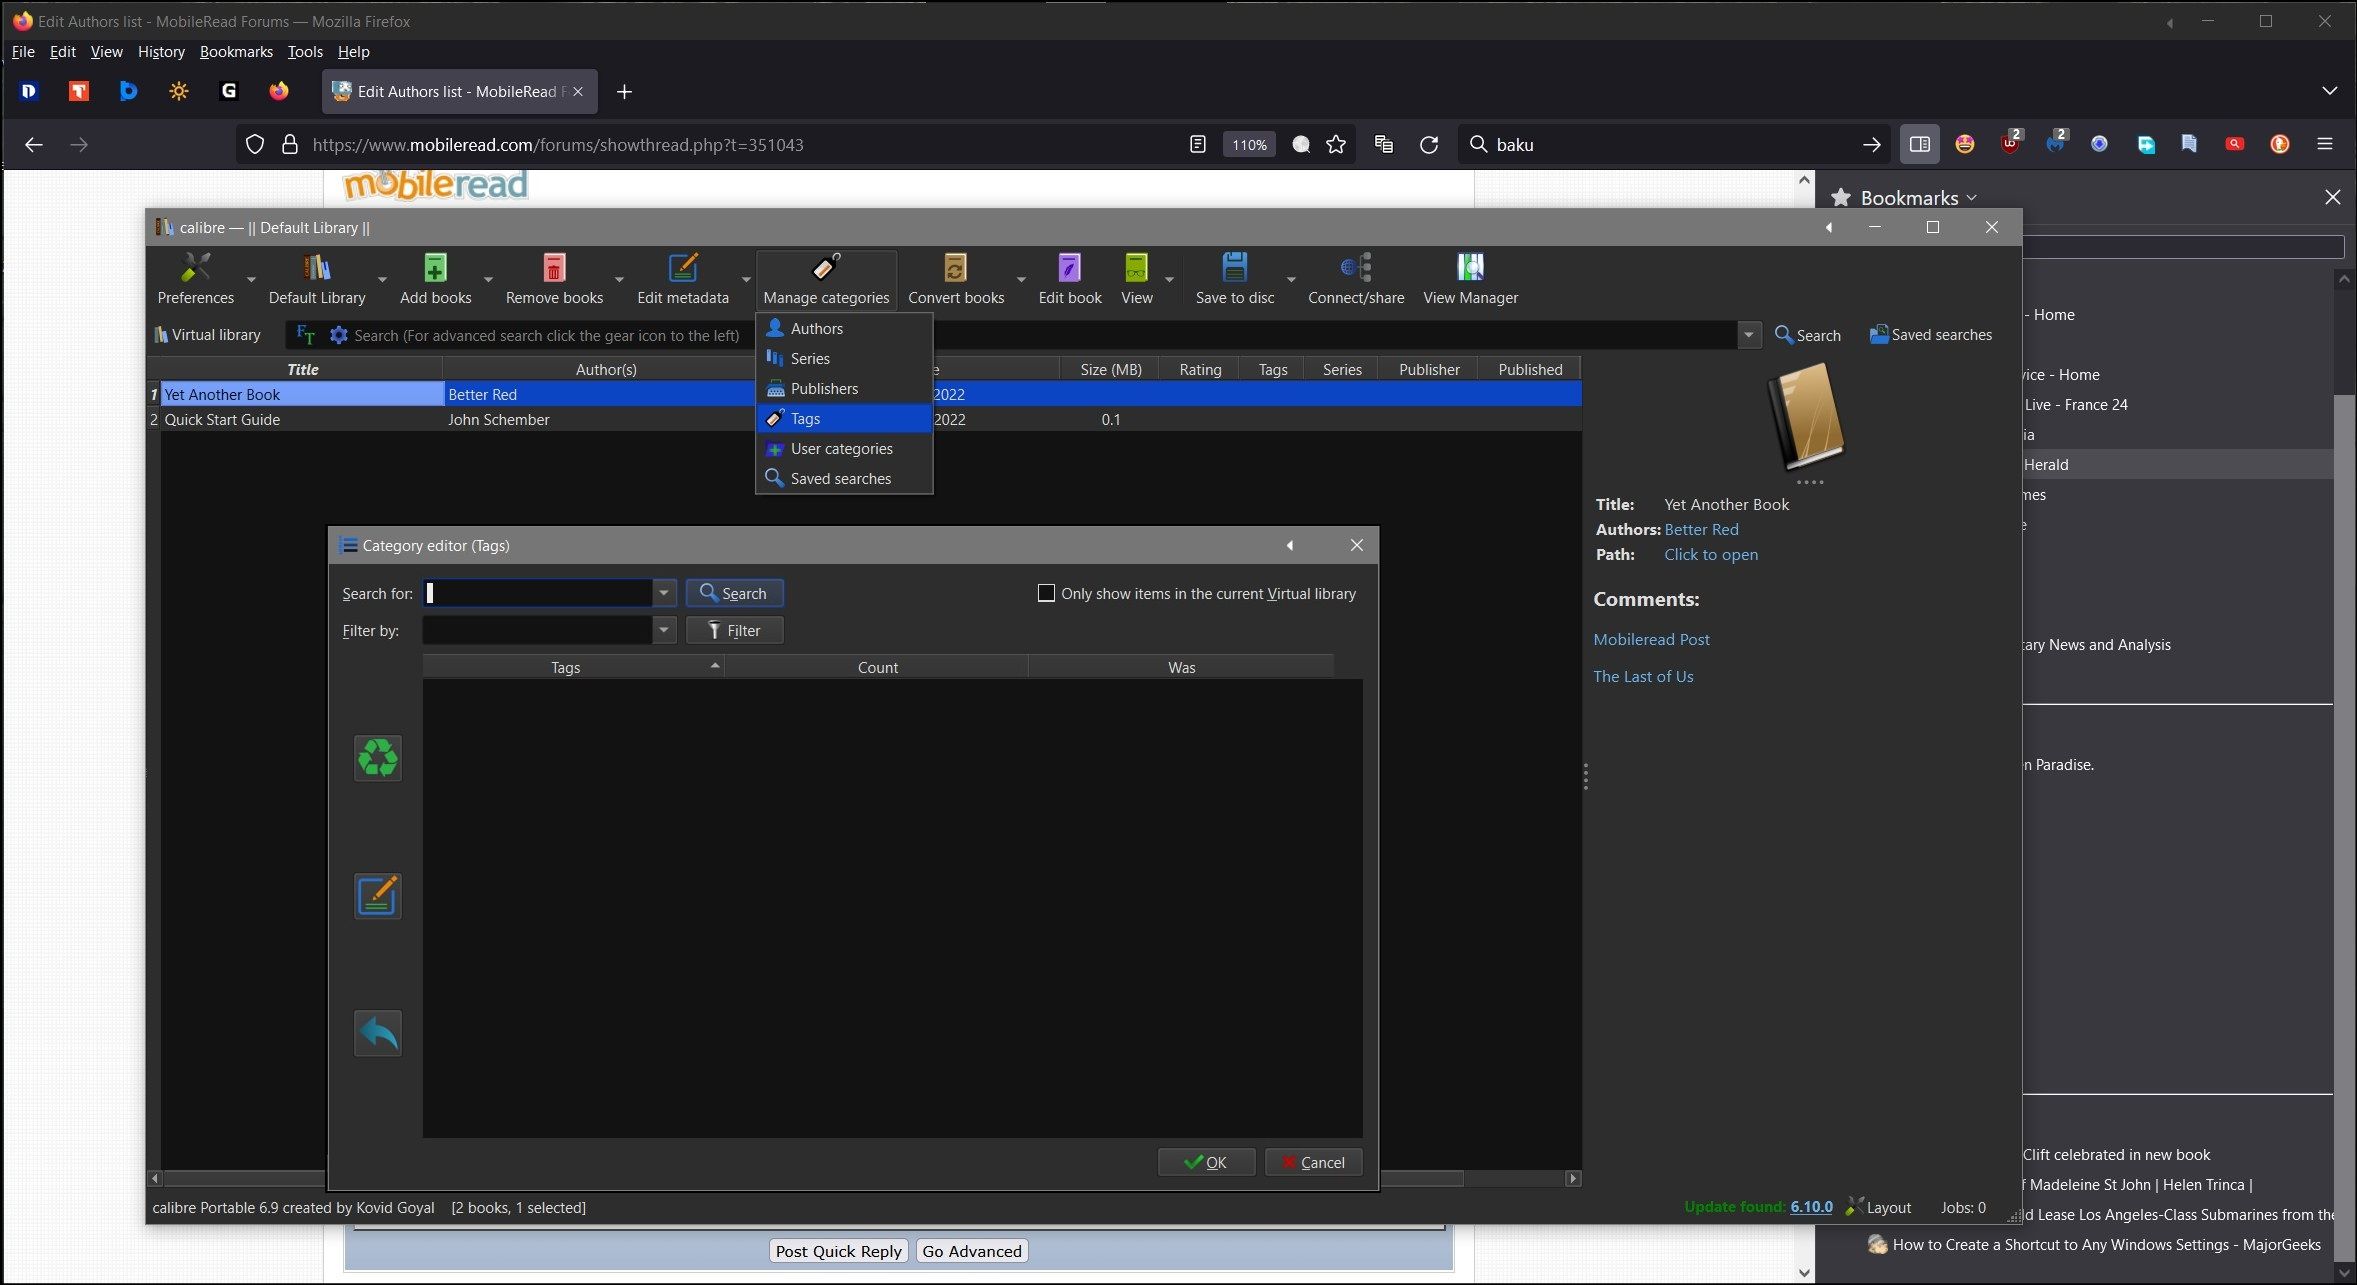The height and width of the screenshot is (1285, 2357).
Task: Expand the Filter by dropdown arrow
Action: pos(663,630)
